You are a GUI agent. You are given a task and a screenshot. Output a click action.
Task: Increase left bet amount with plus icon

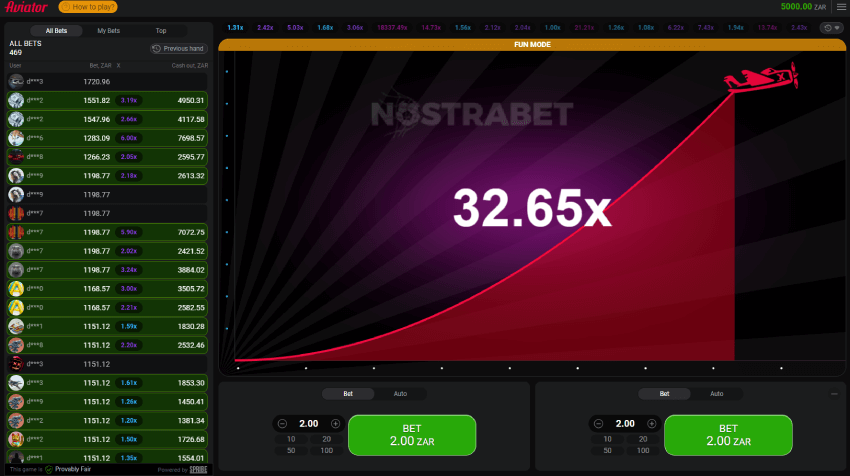[x=336, y=424]
